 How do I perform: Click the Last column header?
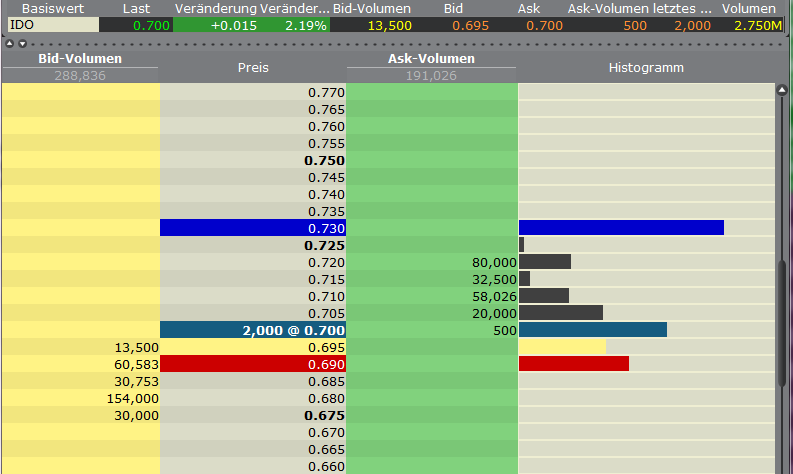(136, 9)
